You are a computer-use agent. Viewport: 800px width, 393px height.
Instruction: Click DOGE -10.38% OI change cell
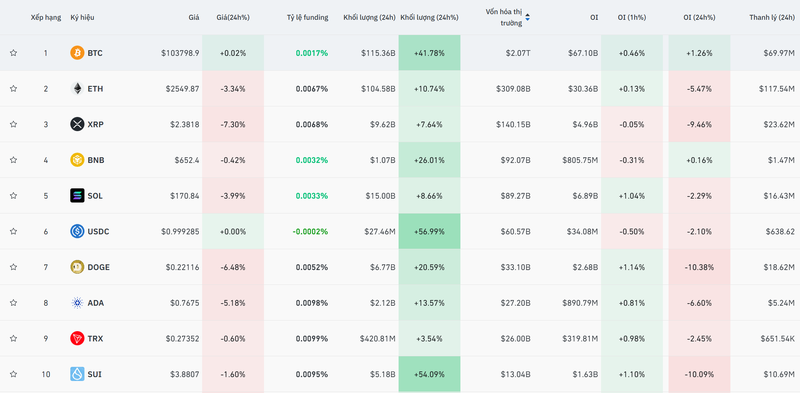tap(699, 267)
